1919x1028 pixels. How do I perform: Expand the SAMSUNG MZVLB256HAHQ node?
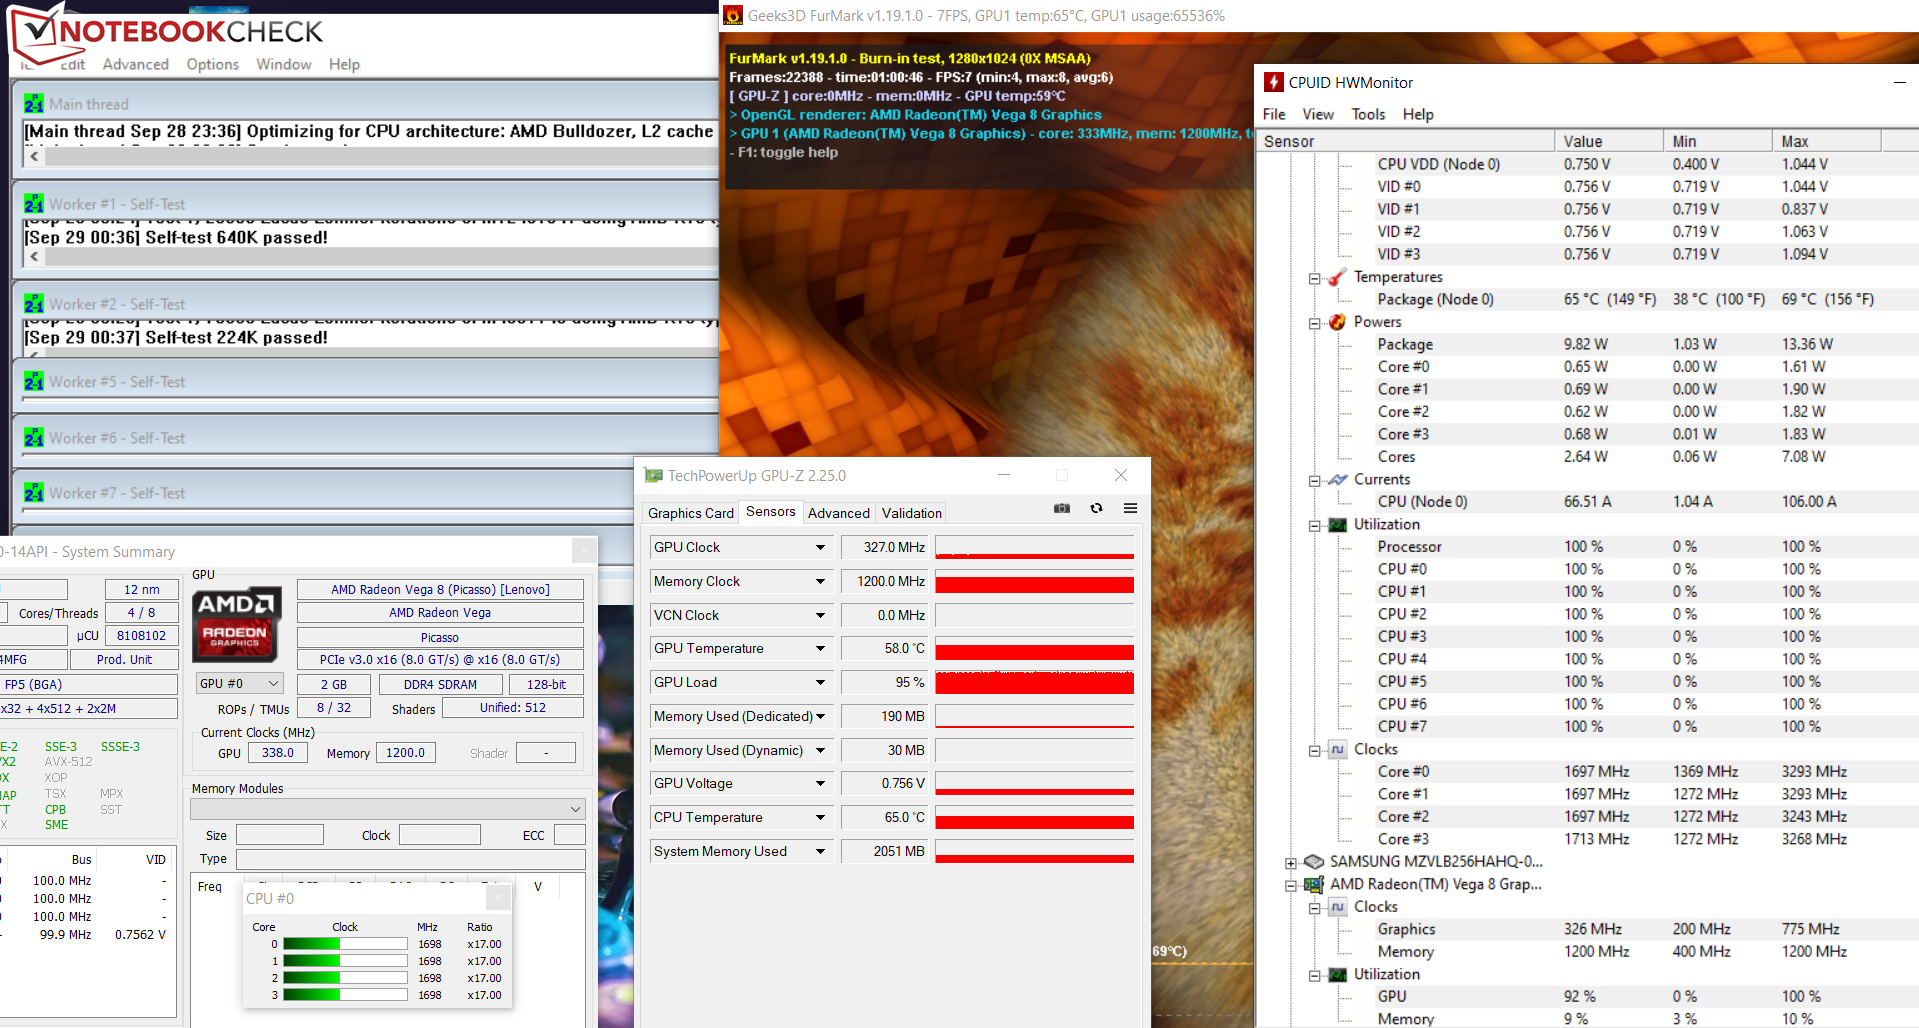pyautogui.click(x=1291, y=863)
